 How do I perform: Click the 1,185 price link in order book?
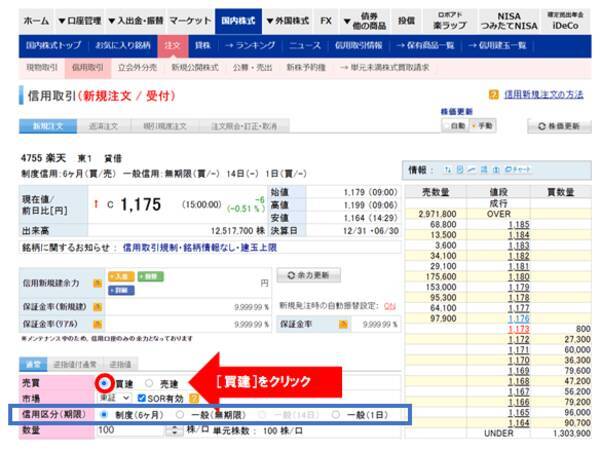[518, 225]
